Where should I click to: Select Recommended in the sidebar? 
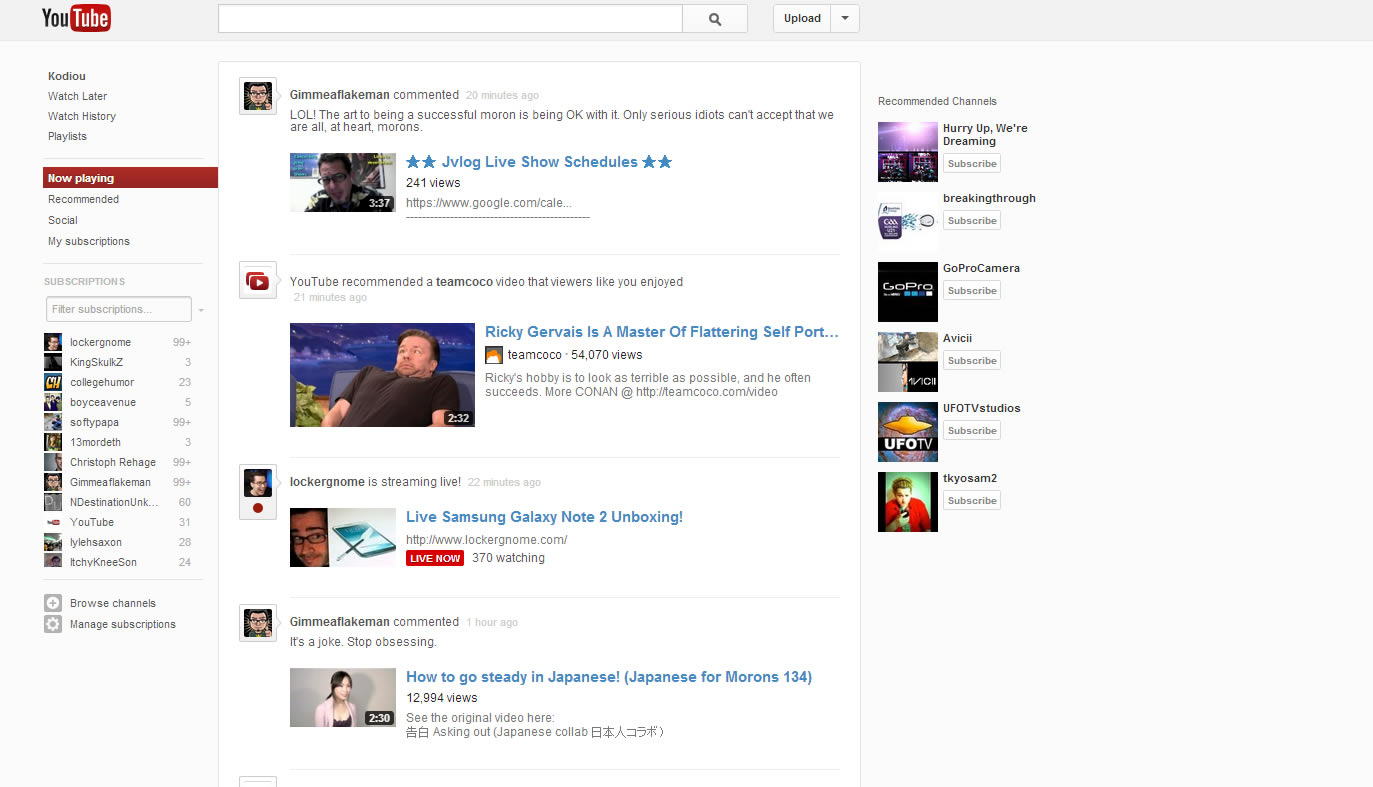[x=83, y=199]
